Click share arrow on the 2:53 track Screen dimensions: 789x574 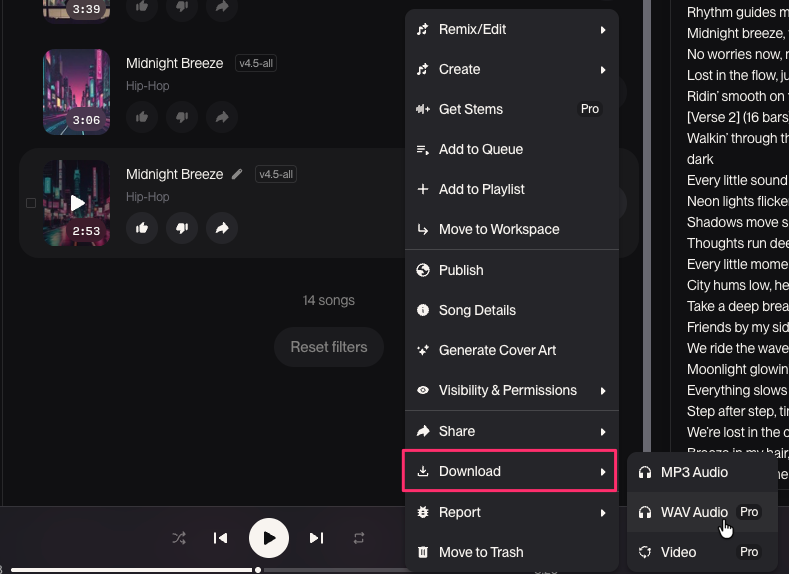click(x=222, y=228)
